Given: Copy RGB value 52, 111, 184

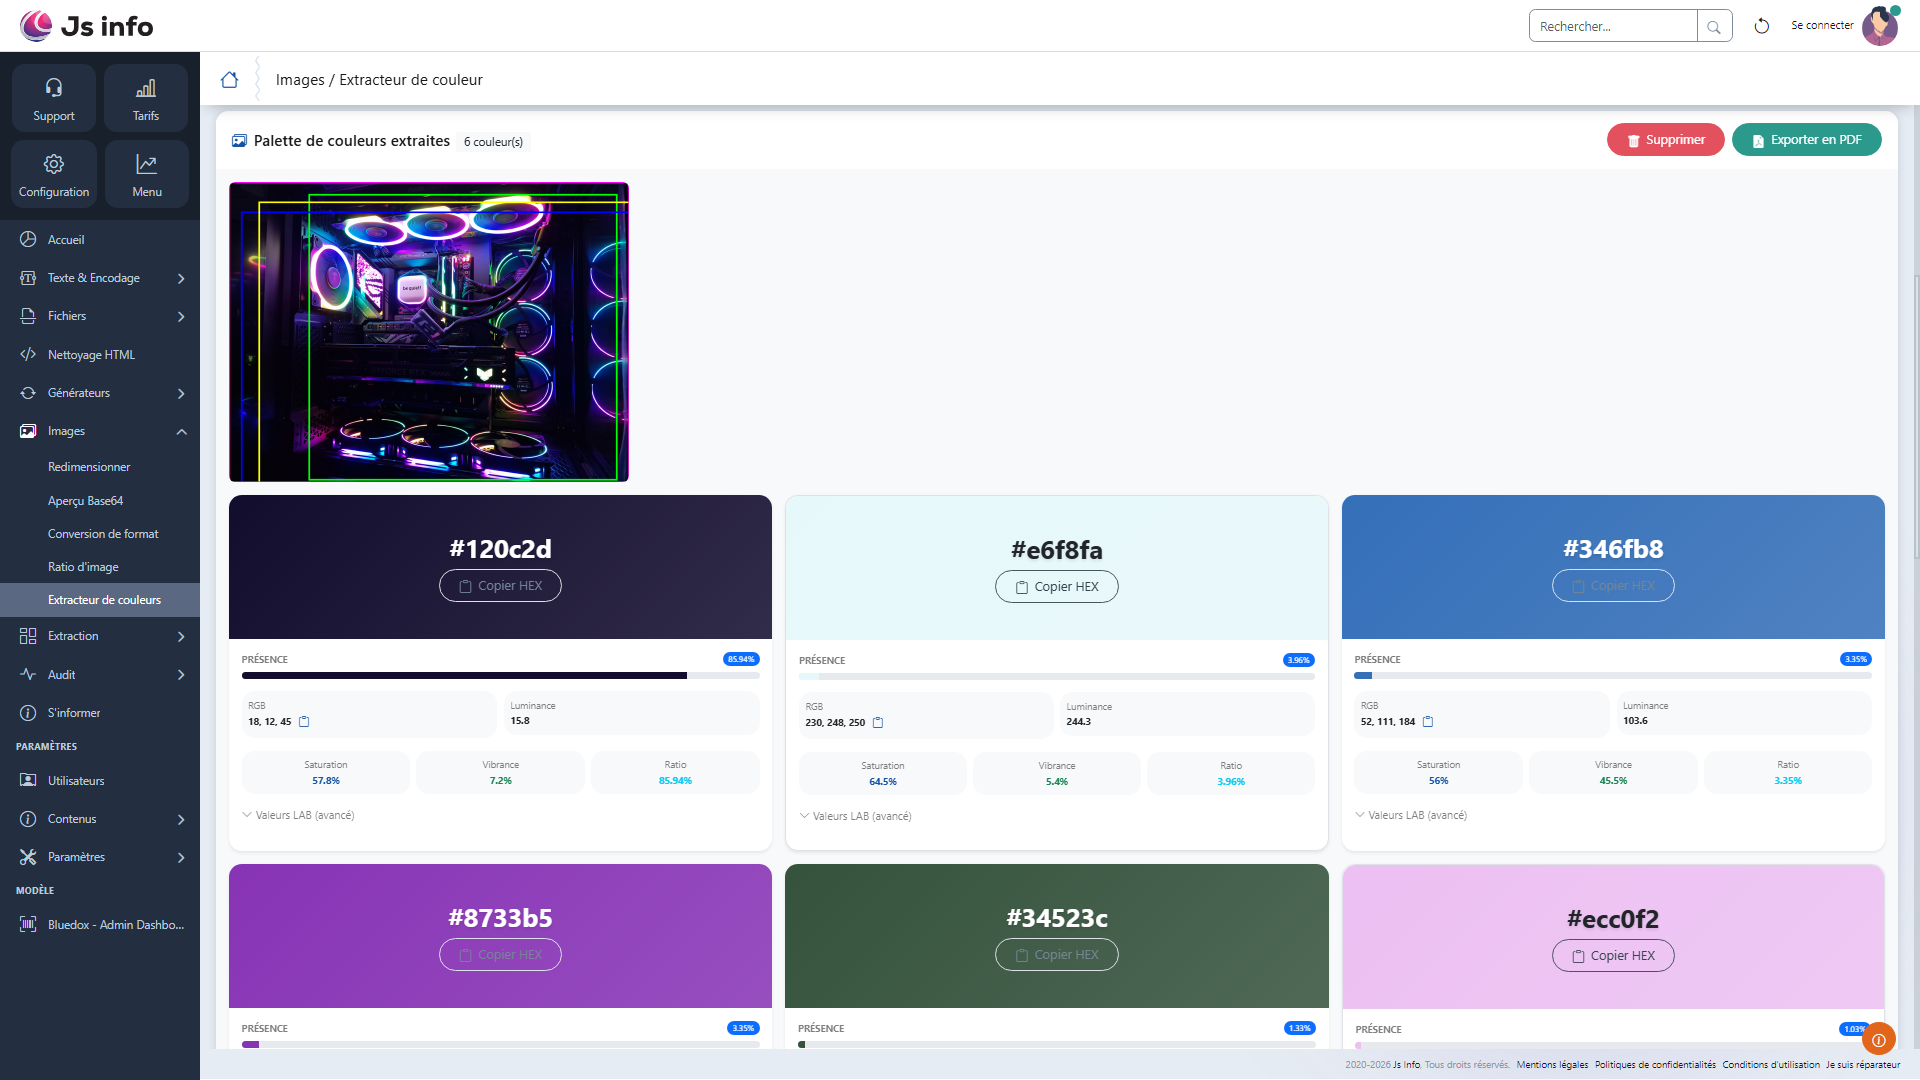Looking at the screenshot, I should [x=1428, y=722].
